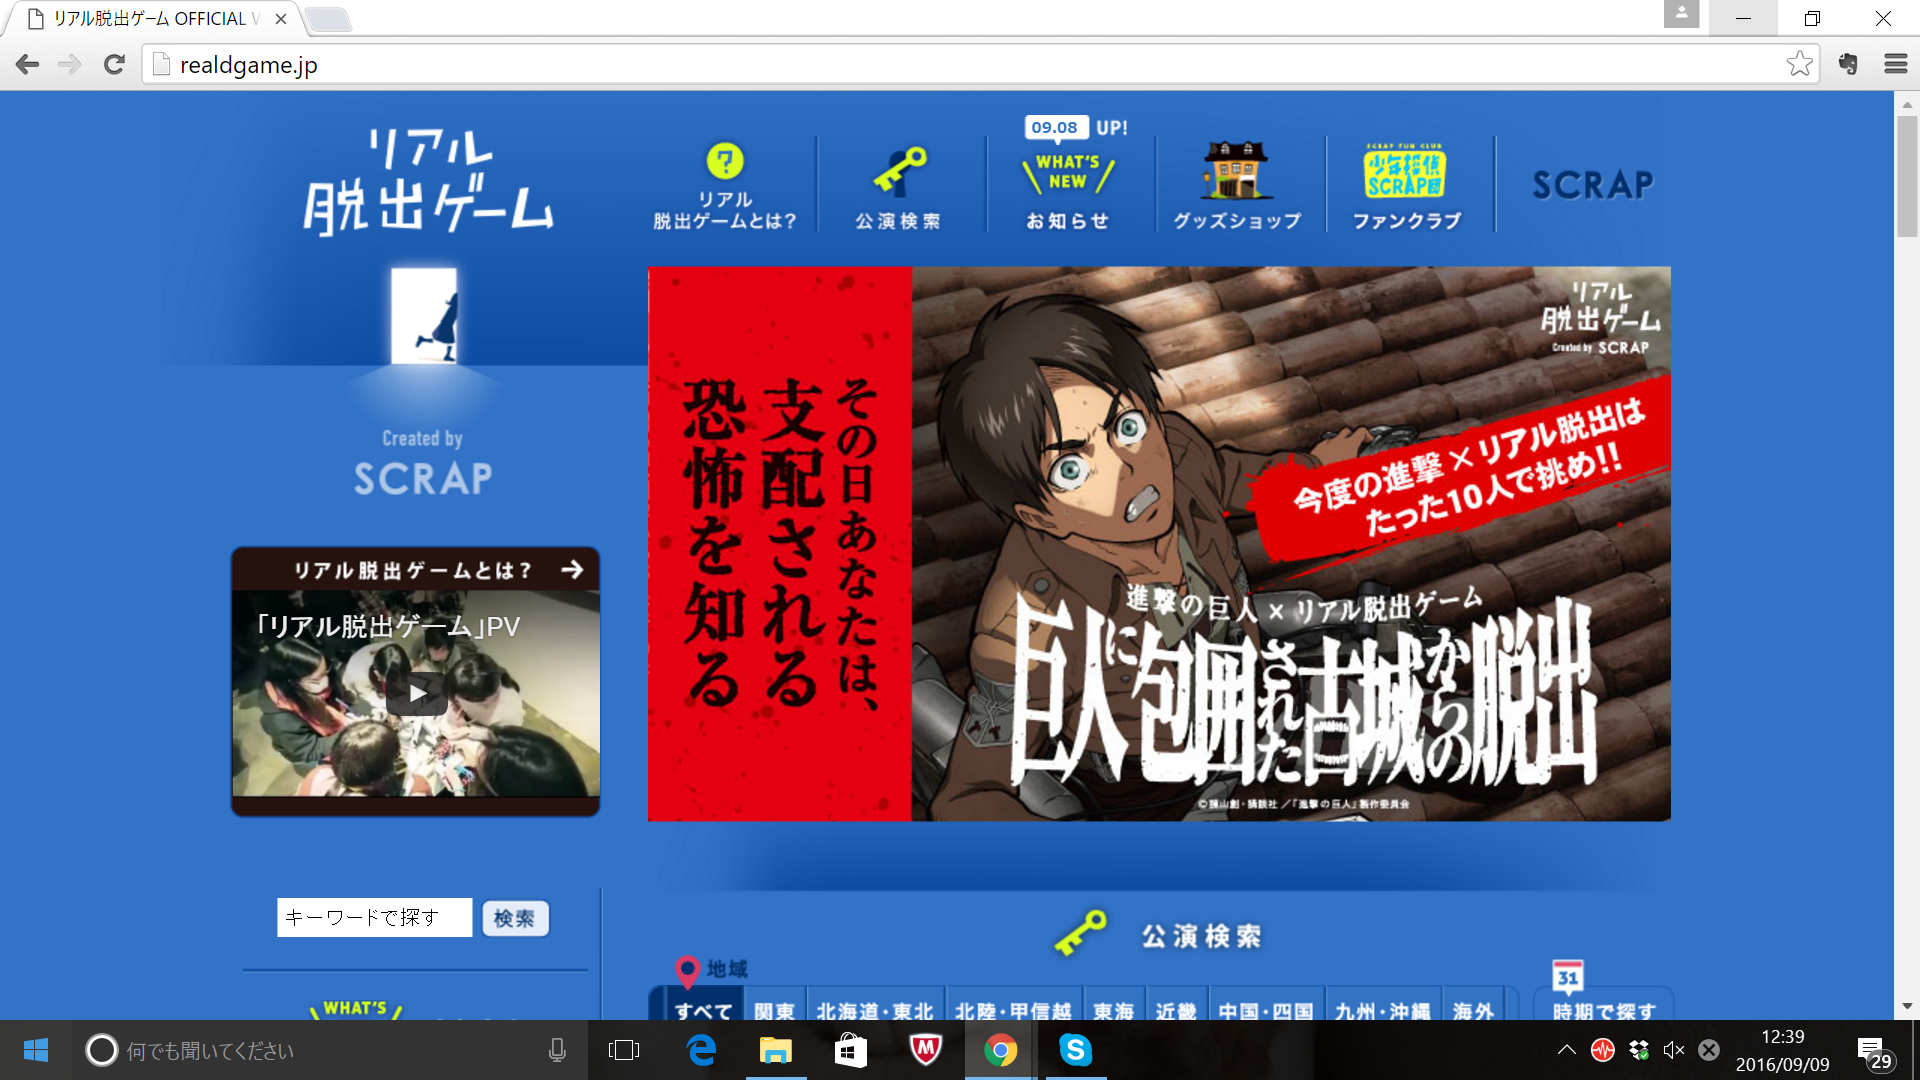Open Skype from the taskbar
The width and height of the screenshot is (1920, 1080).
(x=1076, y=1050)
